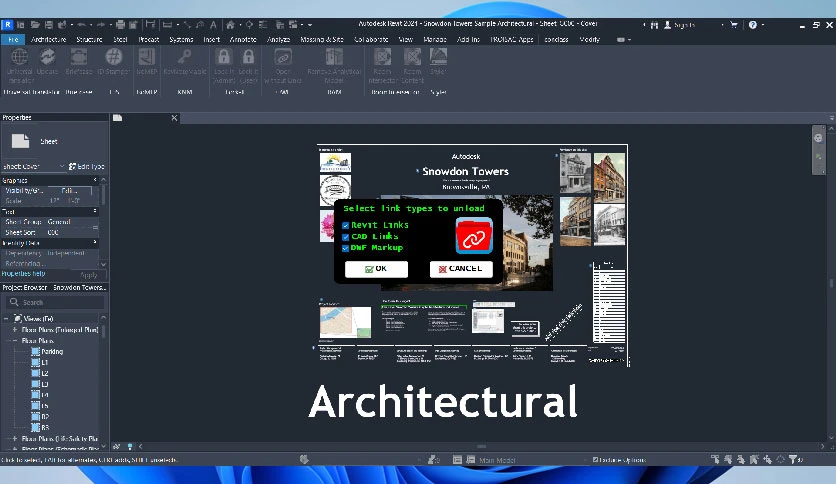The image size is (836, 484).
Task: Uncheck the Revit Links checkbox
Action: click(x=345, y=225)
